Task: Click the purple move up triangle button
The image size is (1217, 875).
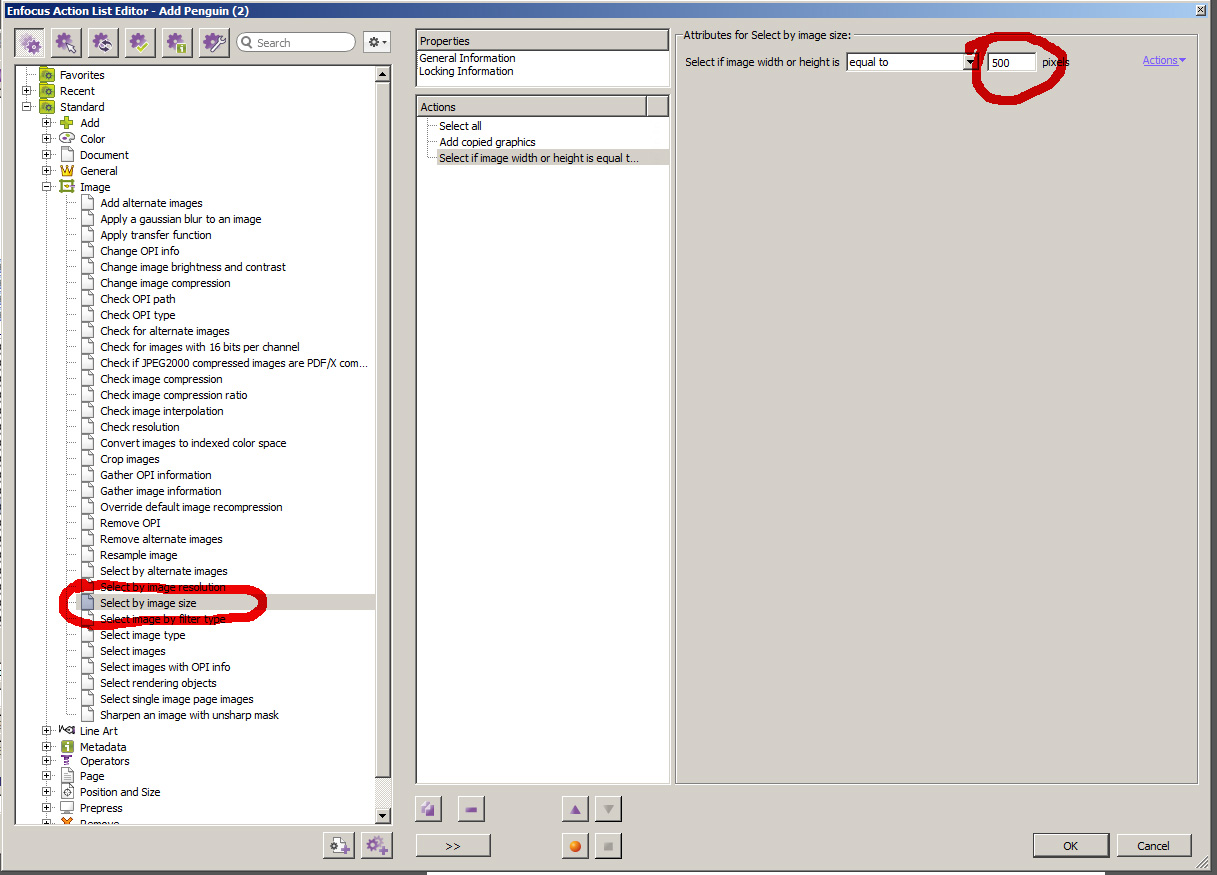Action: click(x=575, y=808)
